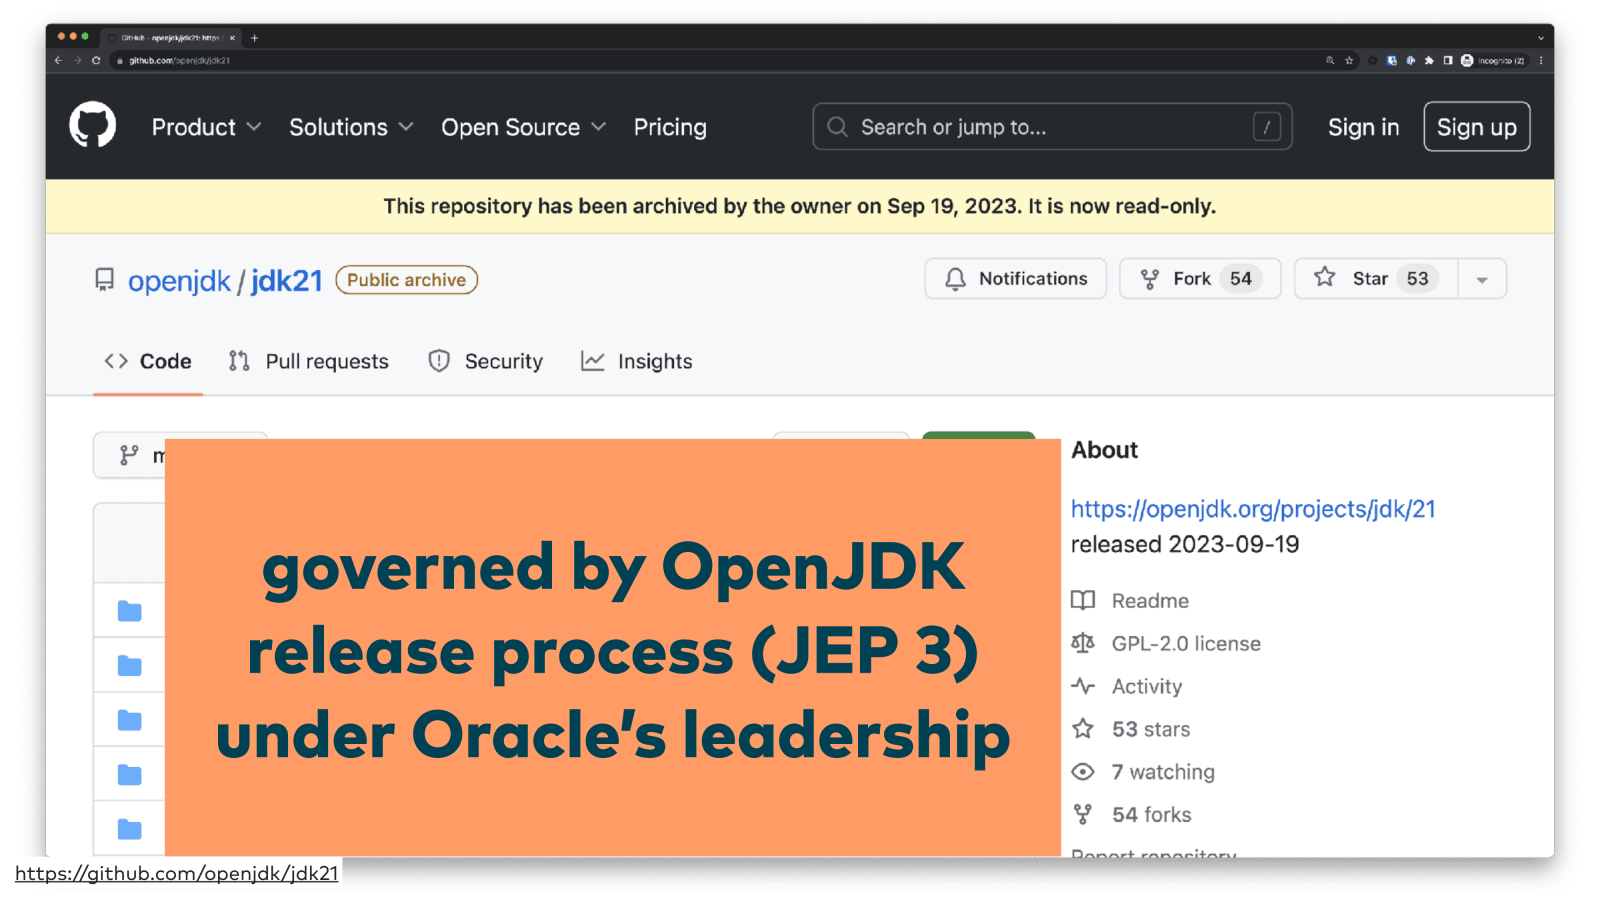Screen dimensions: 1600x900
Task: Toggle the browser side panel icon
Action: coord(1447,60)
